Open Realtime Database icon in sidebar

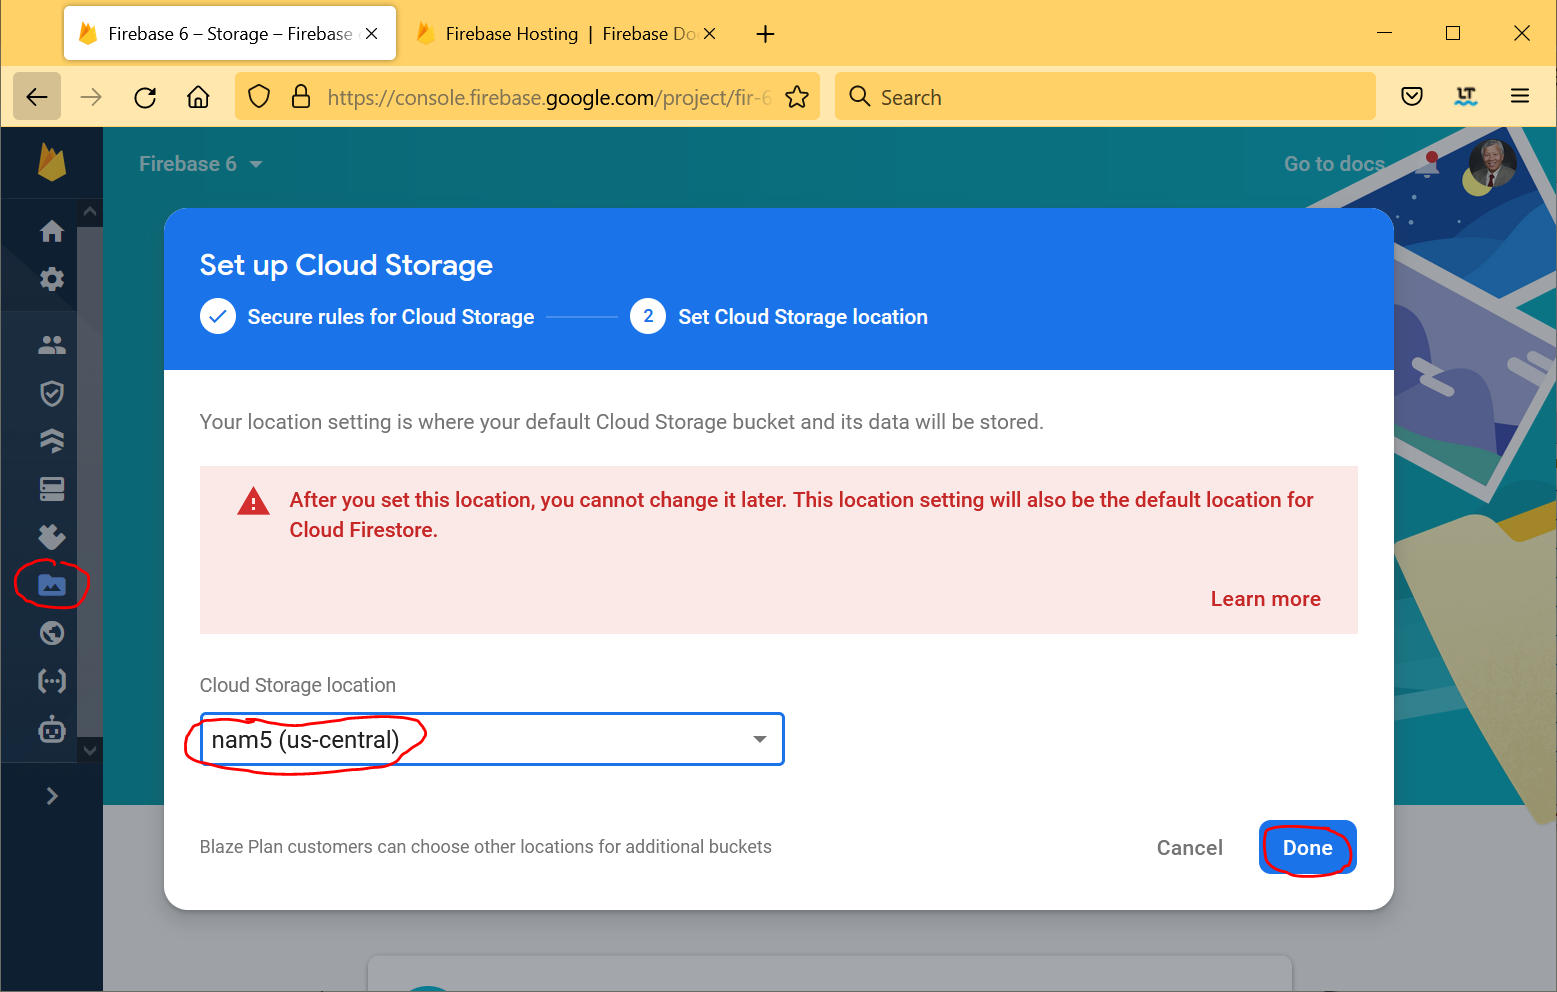coord(52,489)
